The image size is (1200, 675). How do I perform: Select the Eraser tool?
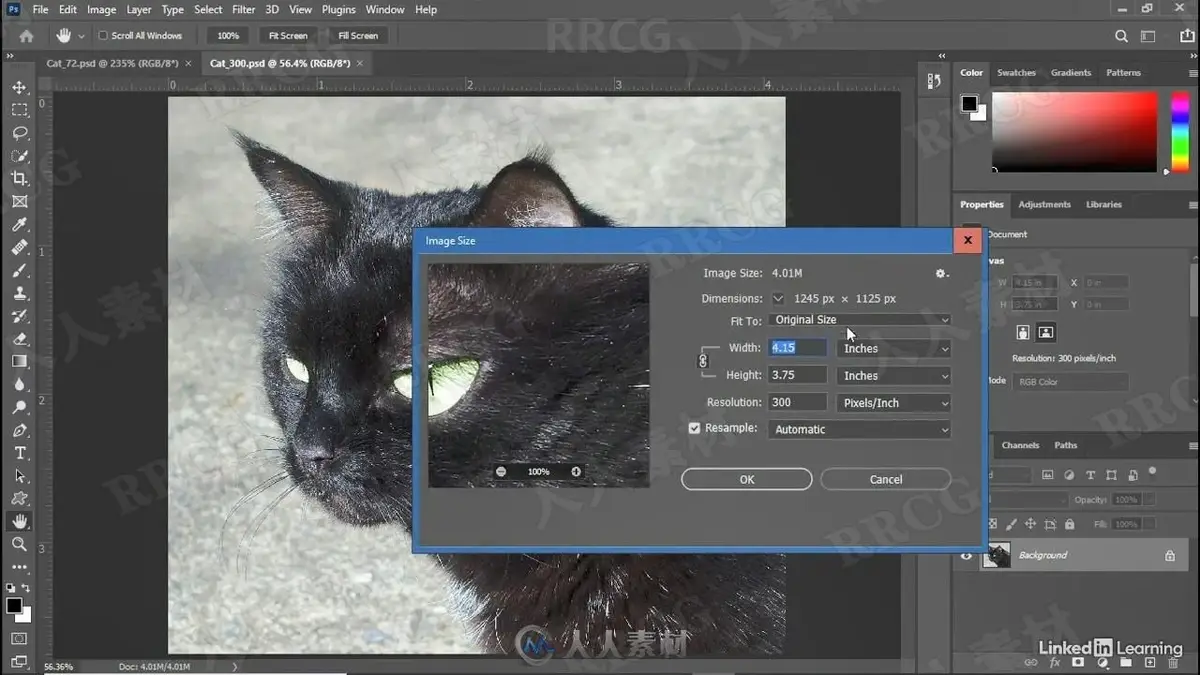(x=19, y=339)
